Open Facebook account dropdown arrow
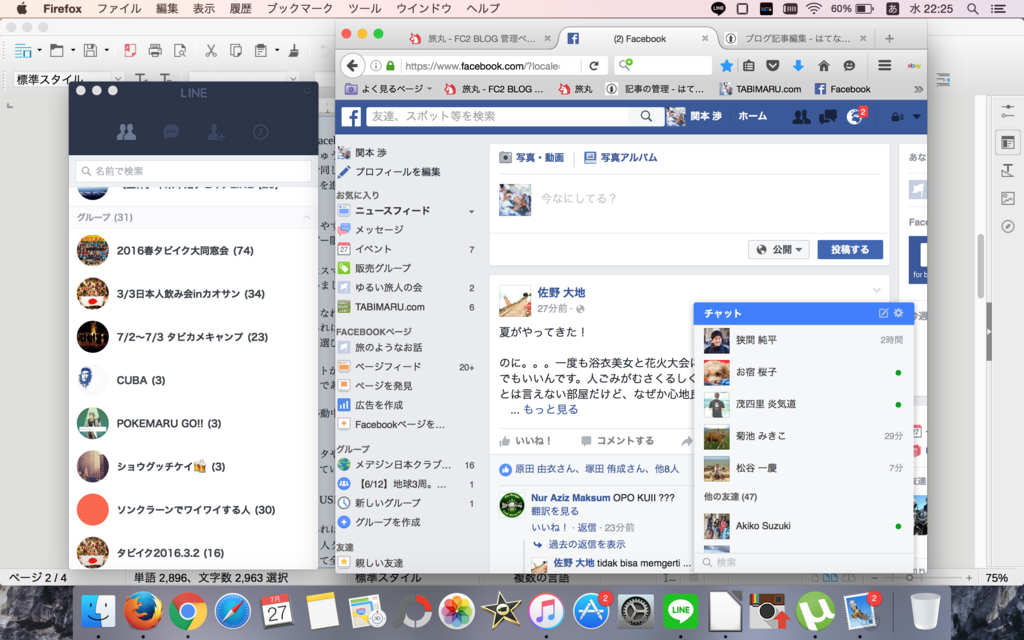 917,117
